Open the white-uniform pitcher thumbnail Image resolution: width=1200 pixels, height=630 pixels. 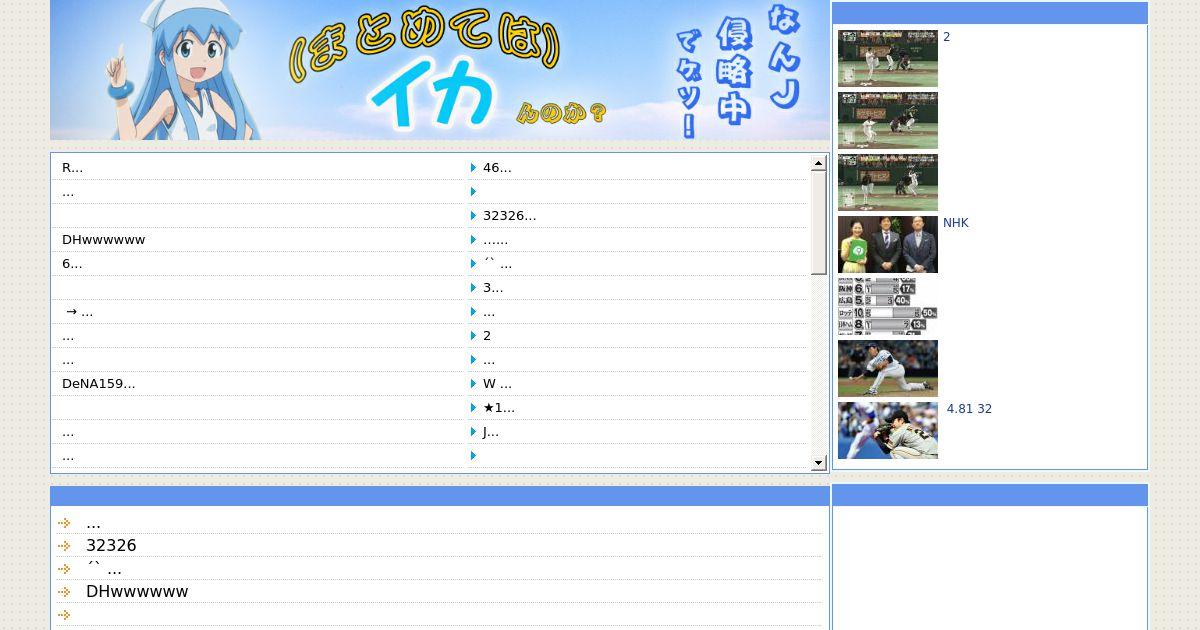(888, 368)
